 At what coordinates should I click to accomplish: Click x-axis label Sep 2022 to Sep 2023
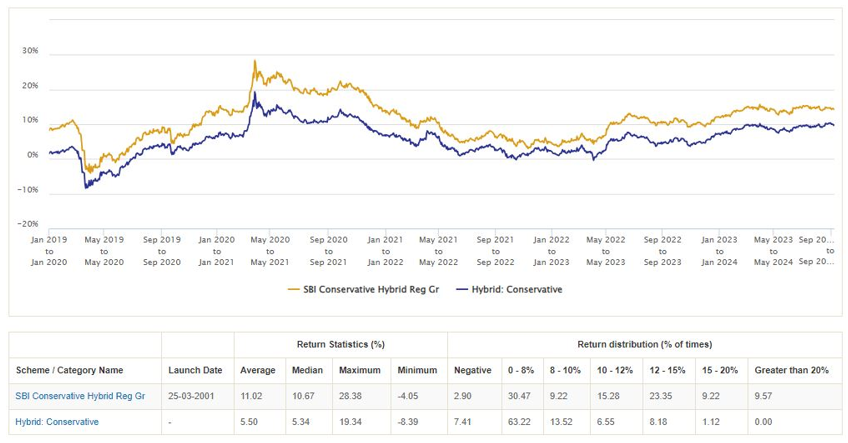click(662, 251)
